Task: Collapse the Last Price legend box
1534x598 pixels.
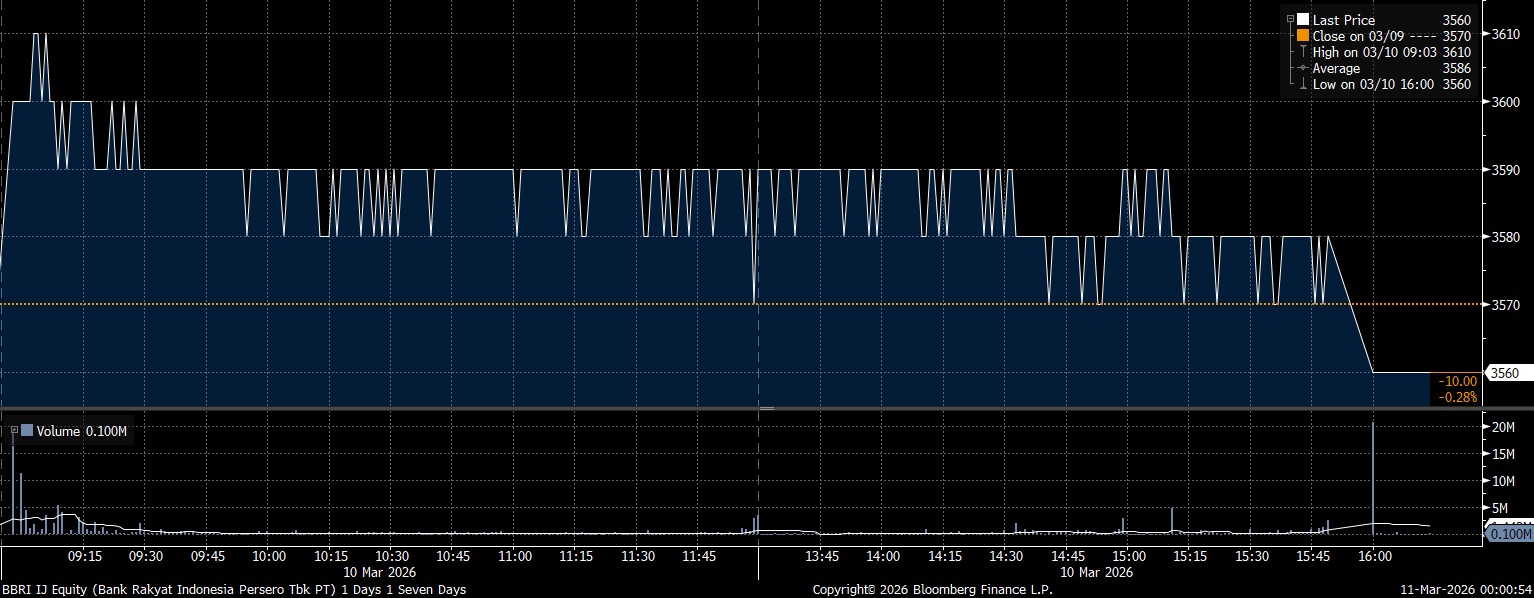Action: click(1290, 19)
